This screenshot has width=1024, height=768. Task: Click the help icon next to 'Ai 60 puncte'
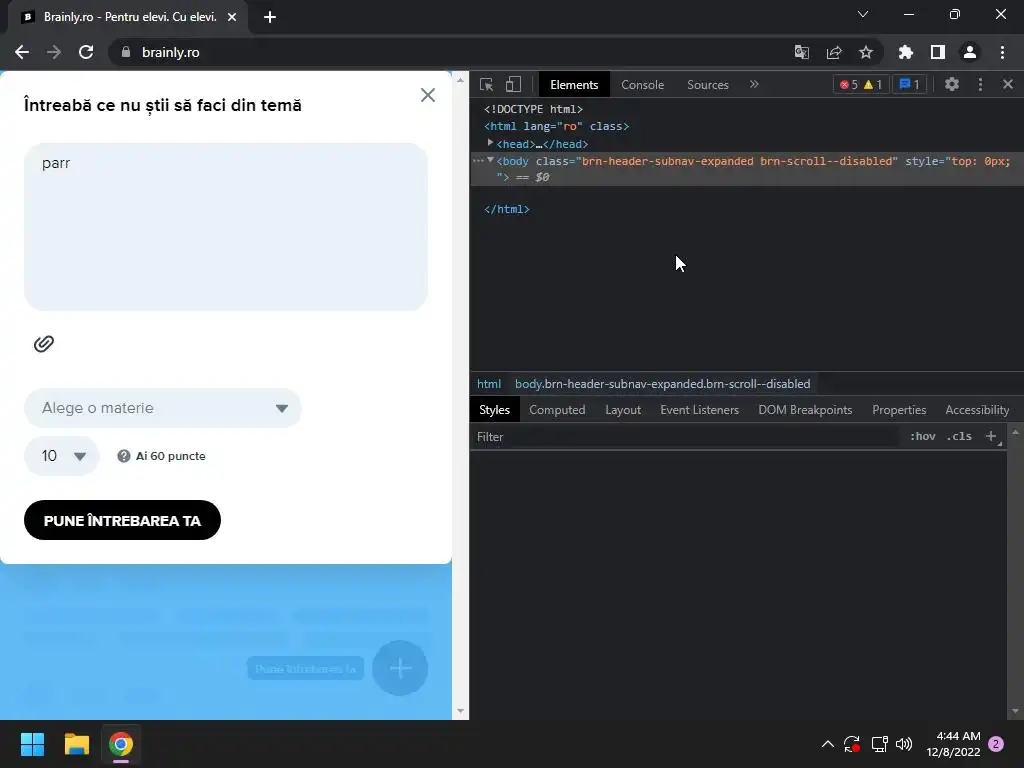pyautogui.click(x=123, y=456)
